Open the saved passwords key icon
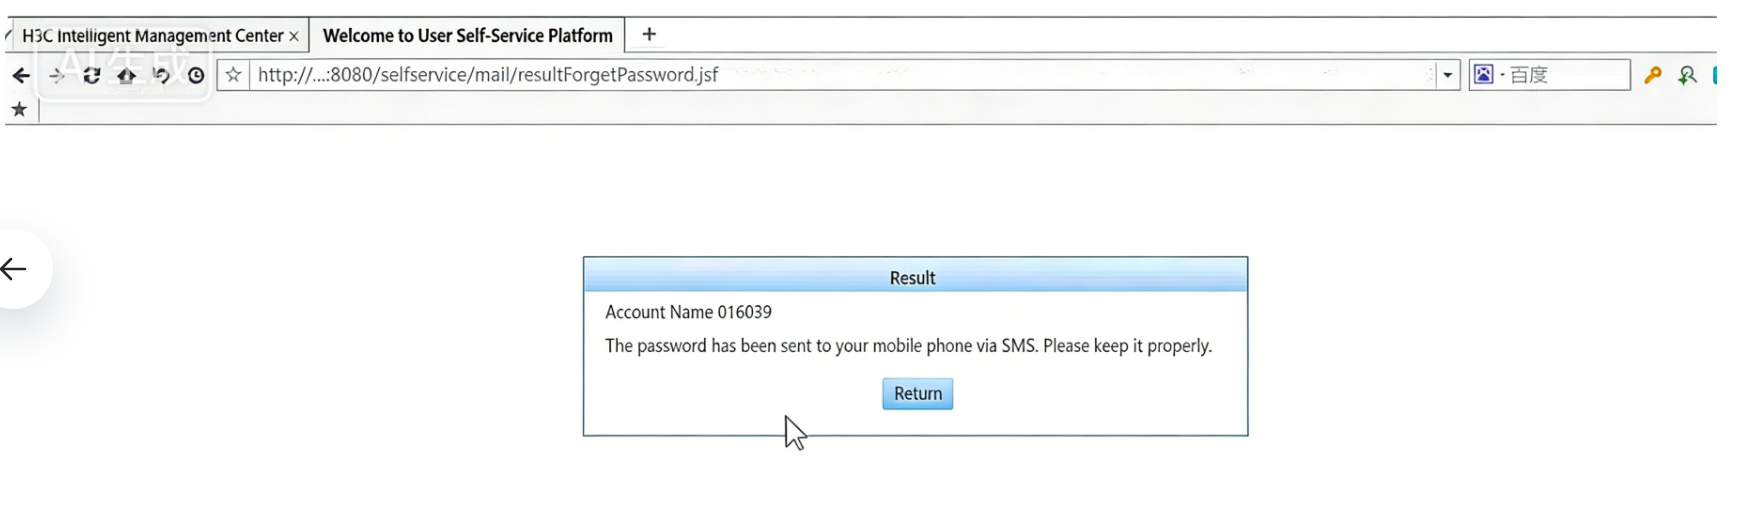1744x532 pixels. (x=1653, y=75)
